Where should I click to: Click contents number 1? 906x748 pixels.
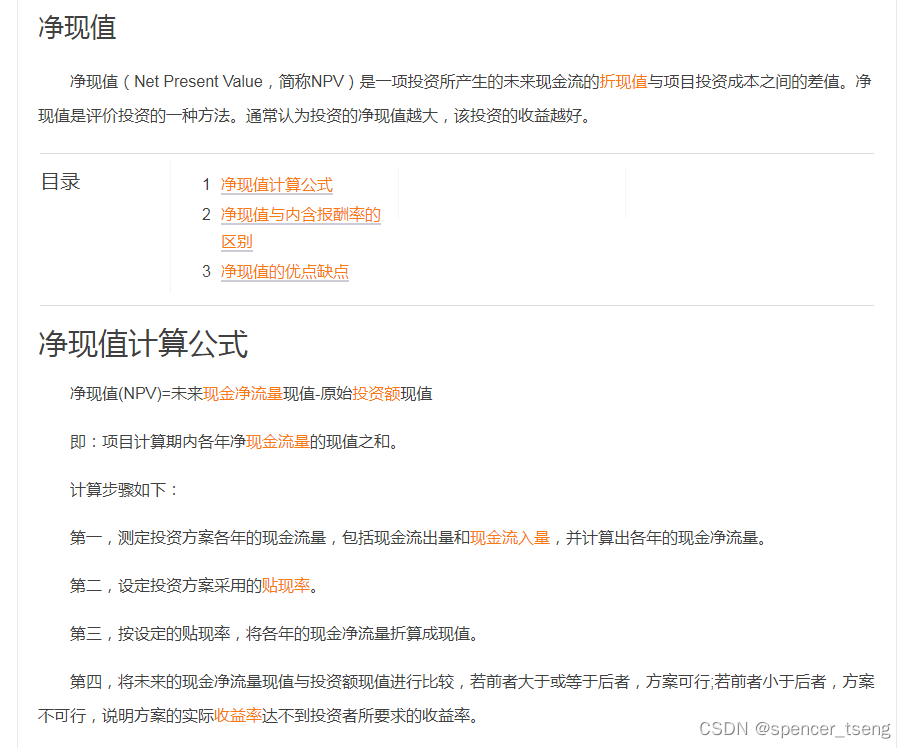[206, 185]
